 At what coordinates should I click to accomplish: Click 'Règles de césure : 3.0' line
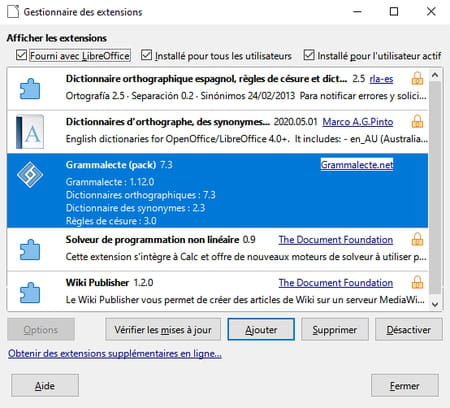coord(111,221)
